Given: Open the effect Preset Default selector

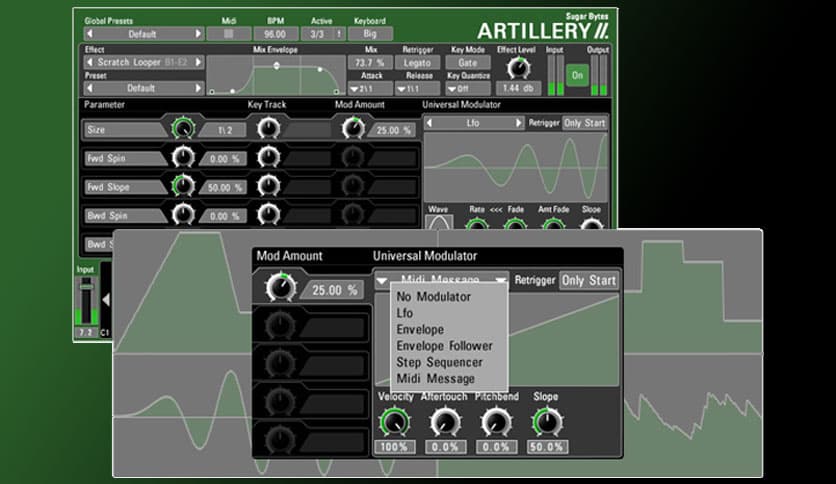Looking at the screenshot, I should [x=144, y=88].
